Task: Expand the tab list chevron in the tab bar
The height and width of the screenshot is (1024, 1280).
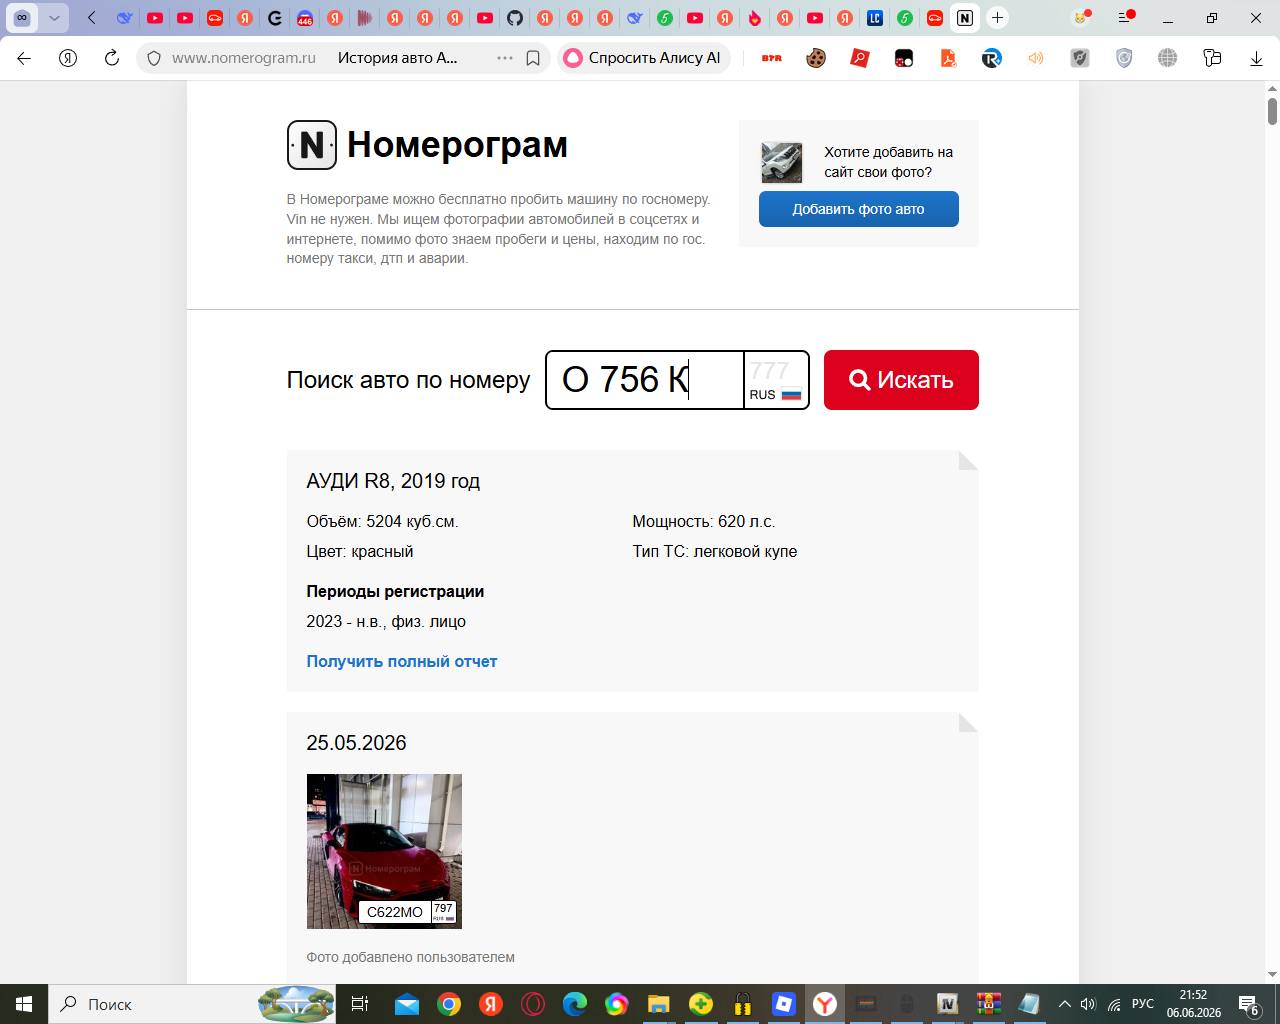Action: click(54, 18)
